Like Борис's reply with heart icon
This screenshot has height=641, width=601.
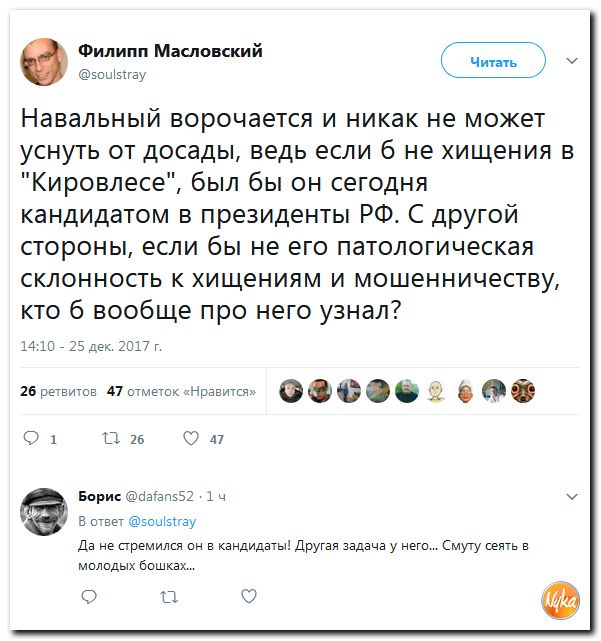coord(248,596)
